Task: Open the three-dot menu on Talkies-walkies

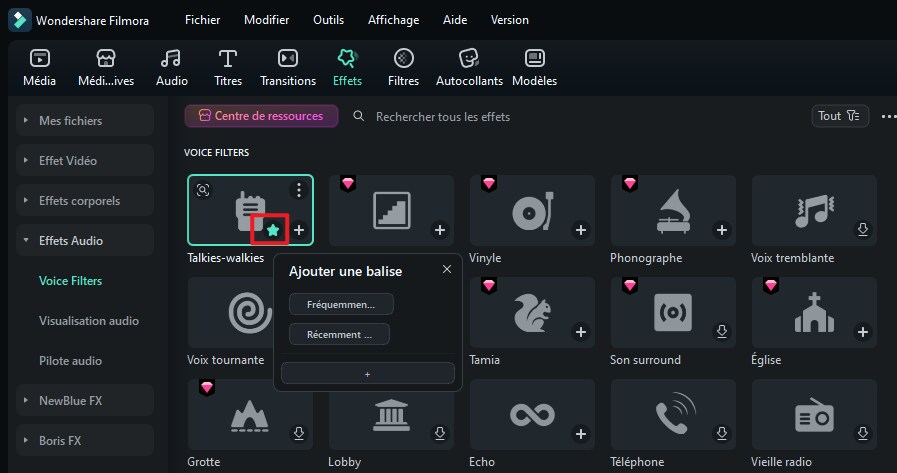Action: (x=299, y=190)
